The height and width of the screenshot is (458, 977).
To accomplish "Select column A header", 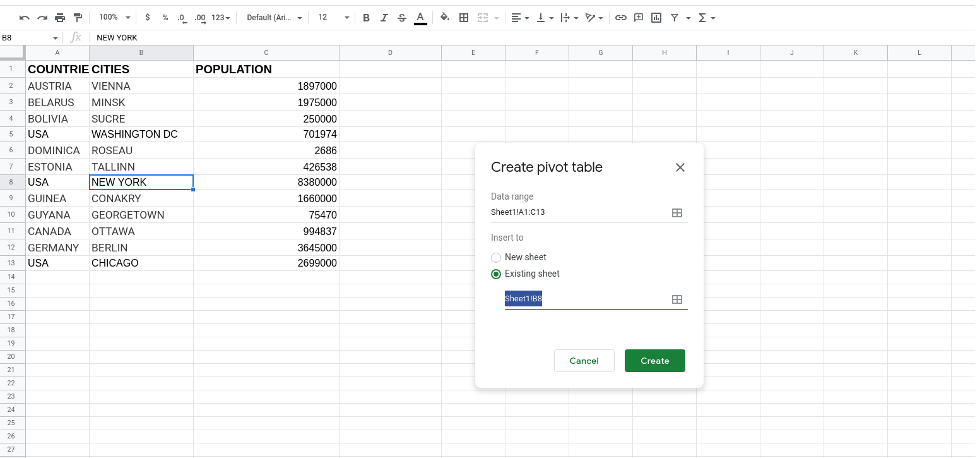I will pos(57,53).
